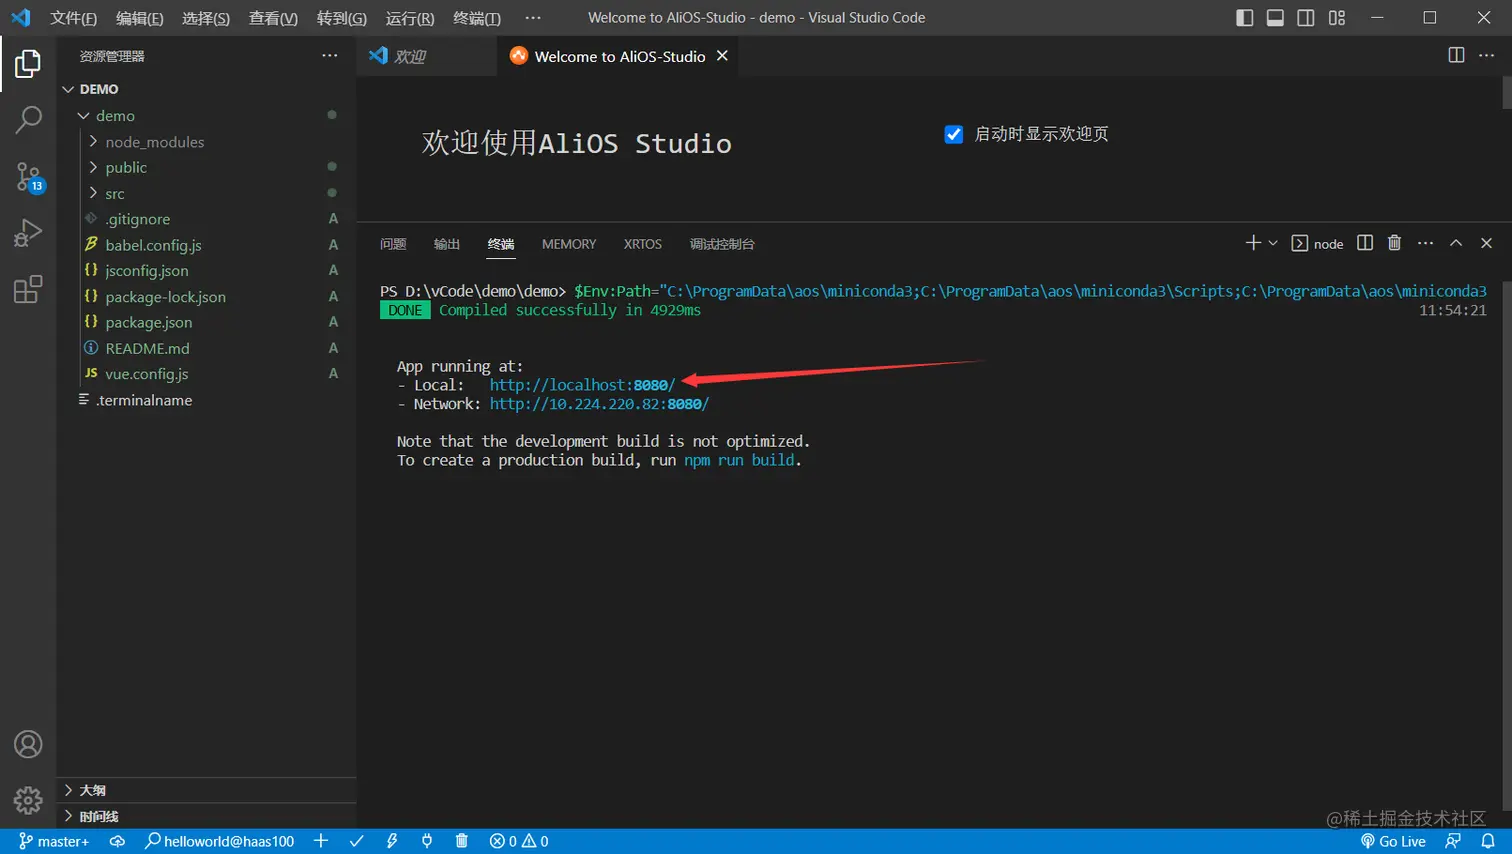Open the Manage gear settings icon
Screen dimensions: 1512x854
tap(28, 800)
